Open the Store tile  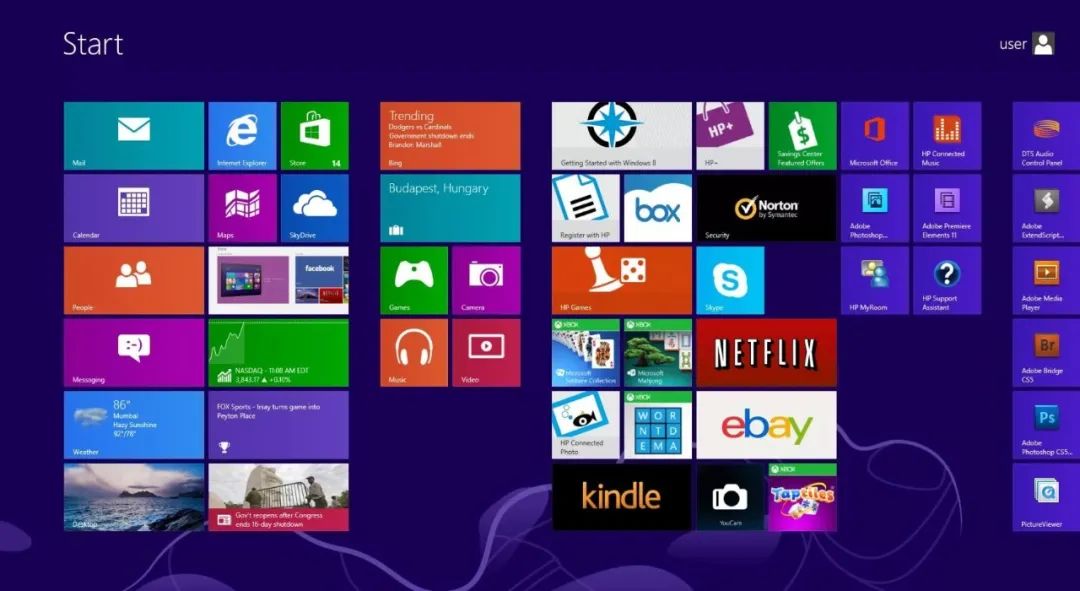pyautogui.click(x=315, y=136)
